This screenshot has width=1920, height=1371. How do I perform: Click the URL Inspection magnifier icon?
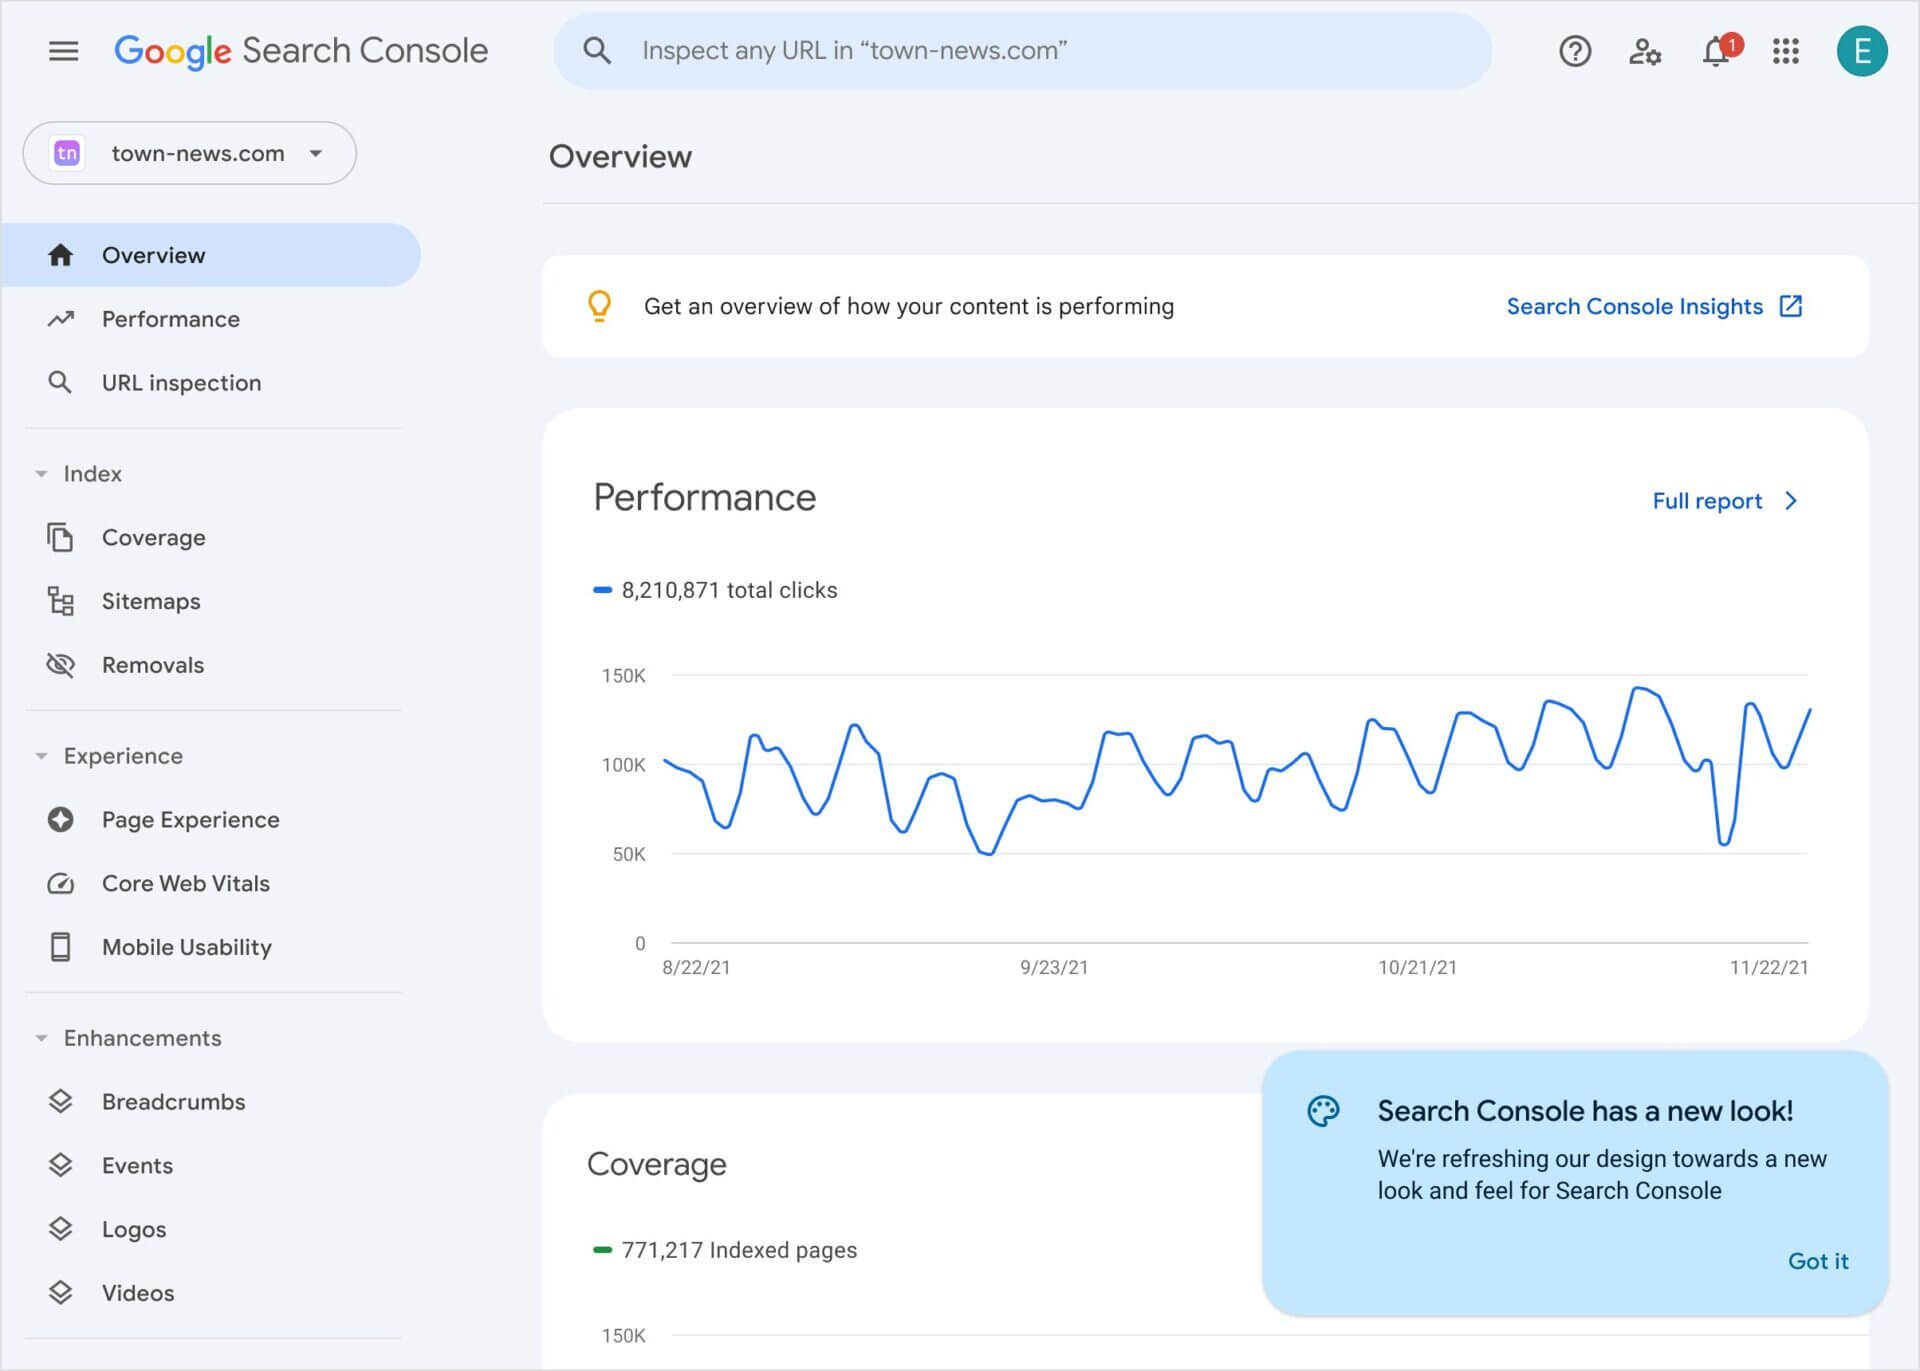(59, 383)
